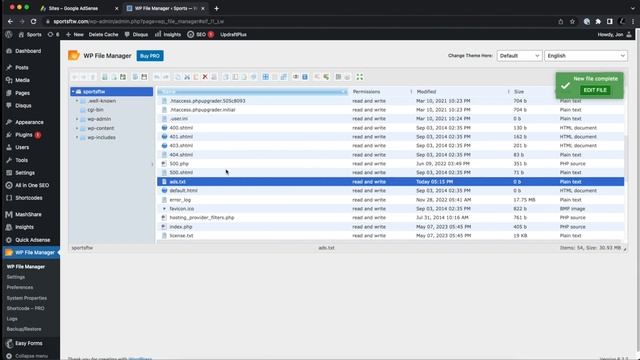Select the license.txt file row
This screenshot has height=360, width=640.
pos(391,236)
